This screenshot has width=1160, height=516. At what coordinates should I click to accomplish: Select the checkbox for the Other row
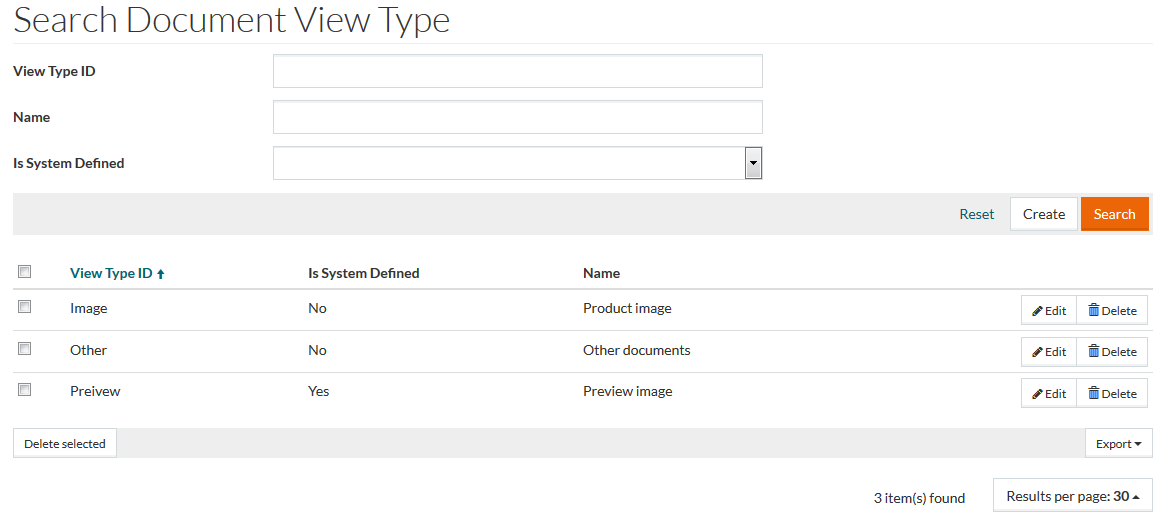(x=25, y=349)
